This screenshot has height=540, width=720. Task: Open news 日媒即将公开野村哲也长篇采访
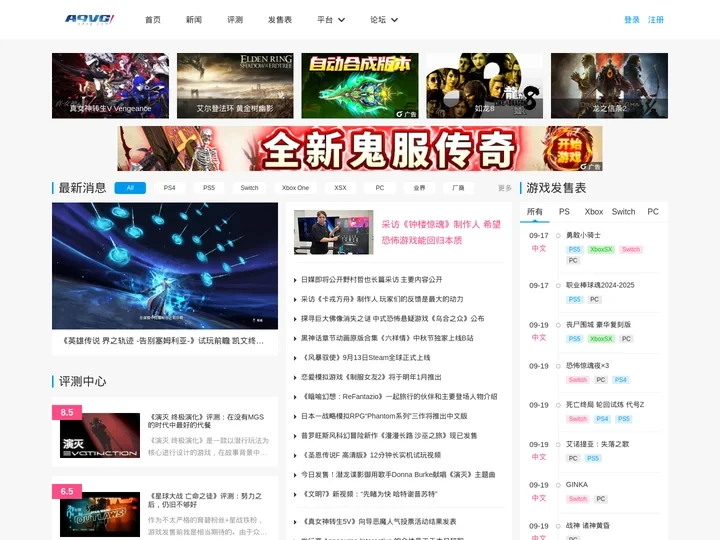[x=372, y=280]
